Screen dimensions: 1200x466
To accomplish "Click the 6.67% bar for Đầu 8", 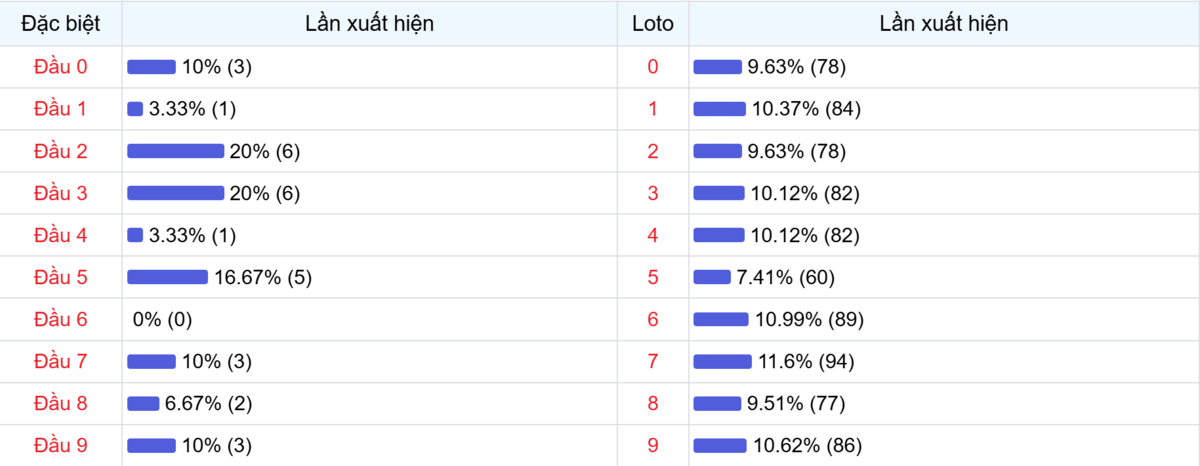I will 143,403.
